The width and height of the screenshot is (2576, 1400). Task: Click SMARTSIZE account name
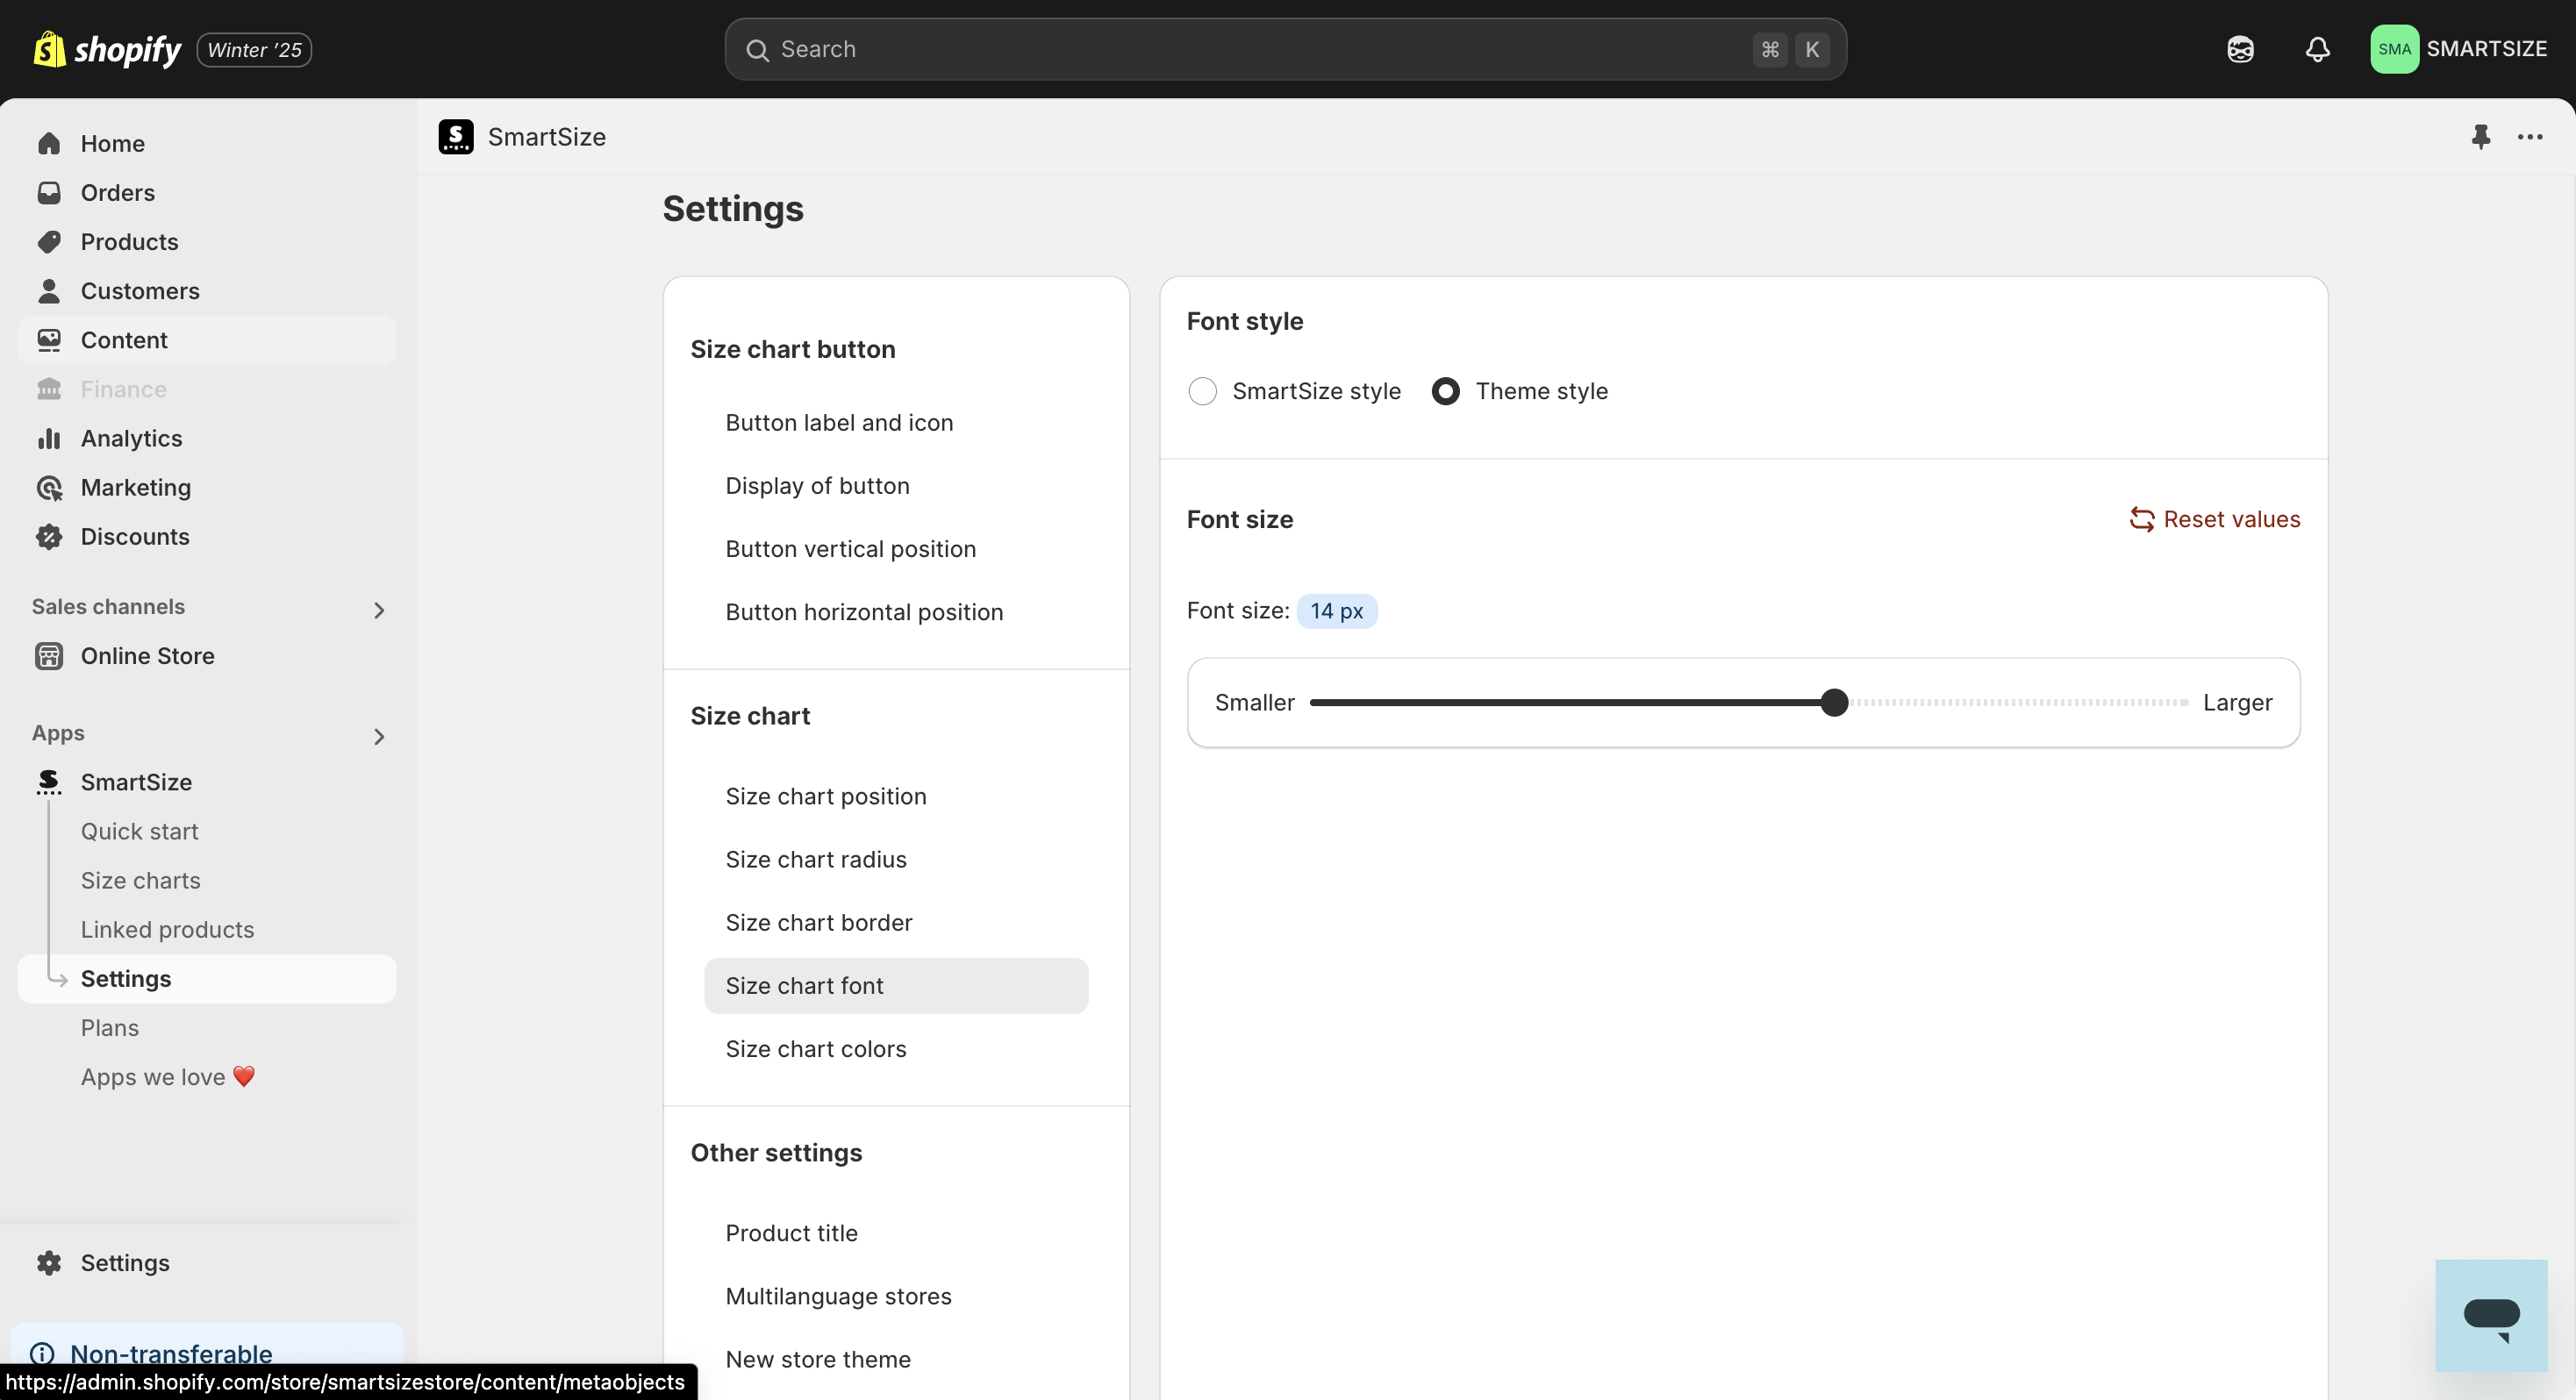[x=2486, y=49]
